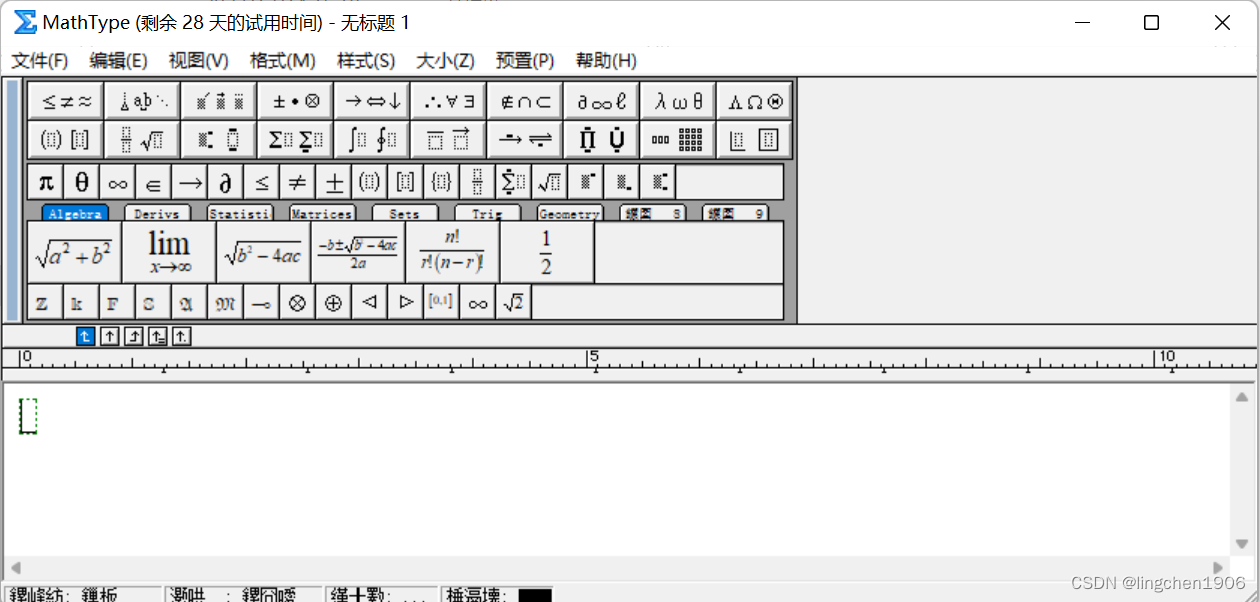Click the vertical scrollbar down arrow

coord(1242,544)
